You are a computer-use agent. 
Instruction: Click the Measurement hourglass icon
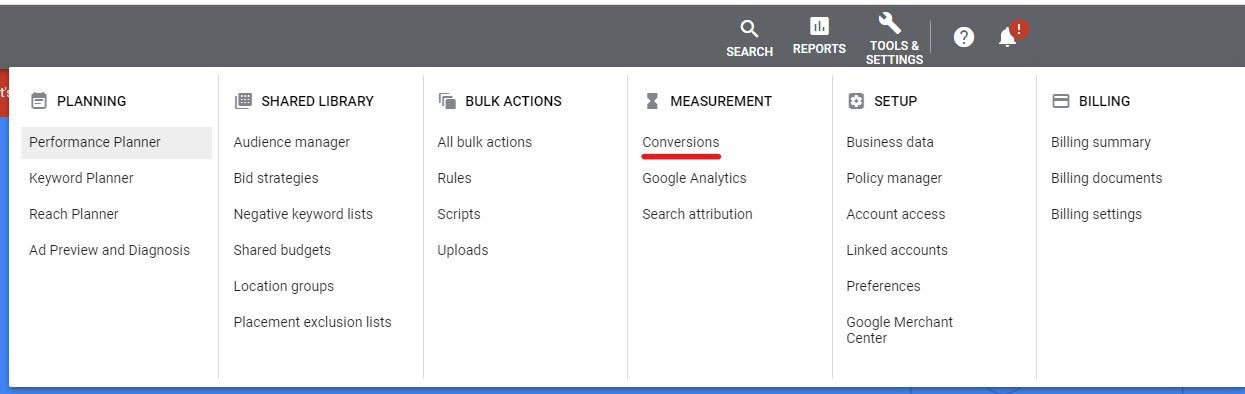click(x=652, y=101)
